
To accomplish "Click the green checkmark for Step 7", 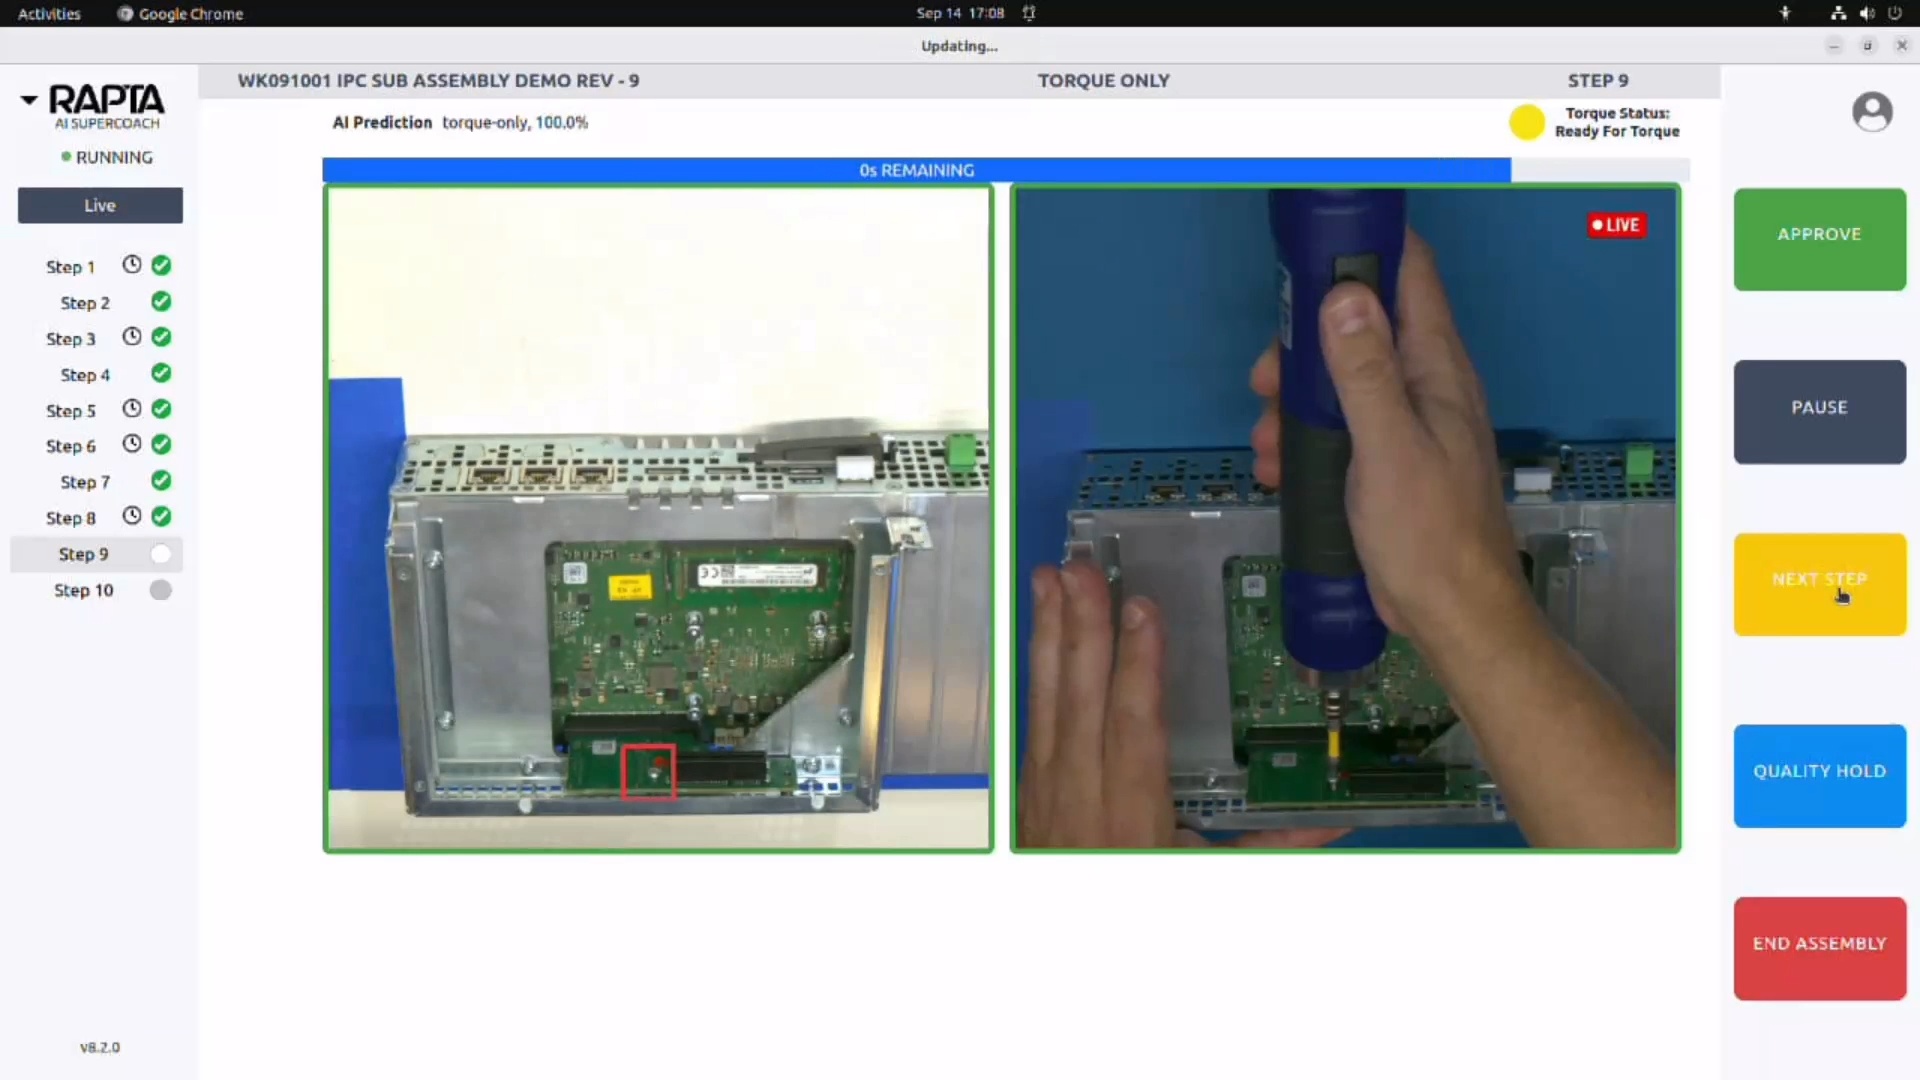I will tap(161, 481).
